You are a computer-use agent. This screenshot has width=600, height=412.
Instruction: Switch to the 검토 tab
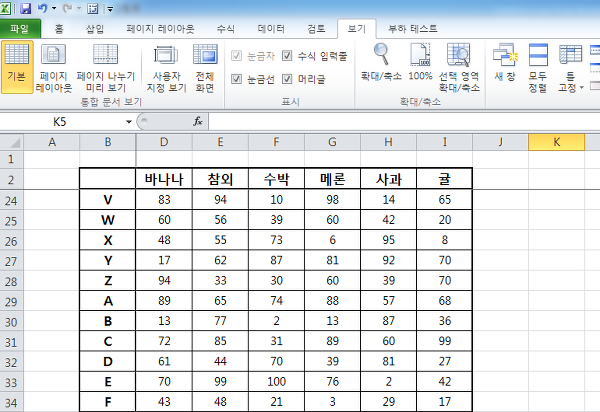pyautogui.click(x=316, y=29)
